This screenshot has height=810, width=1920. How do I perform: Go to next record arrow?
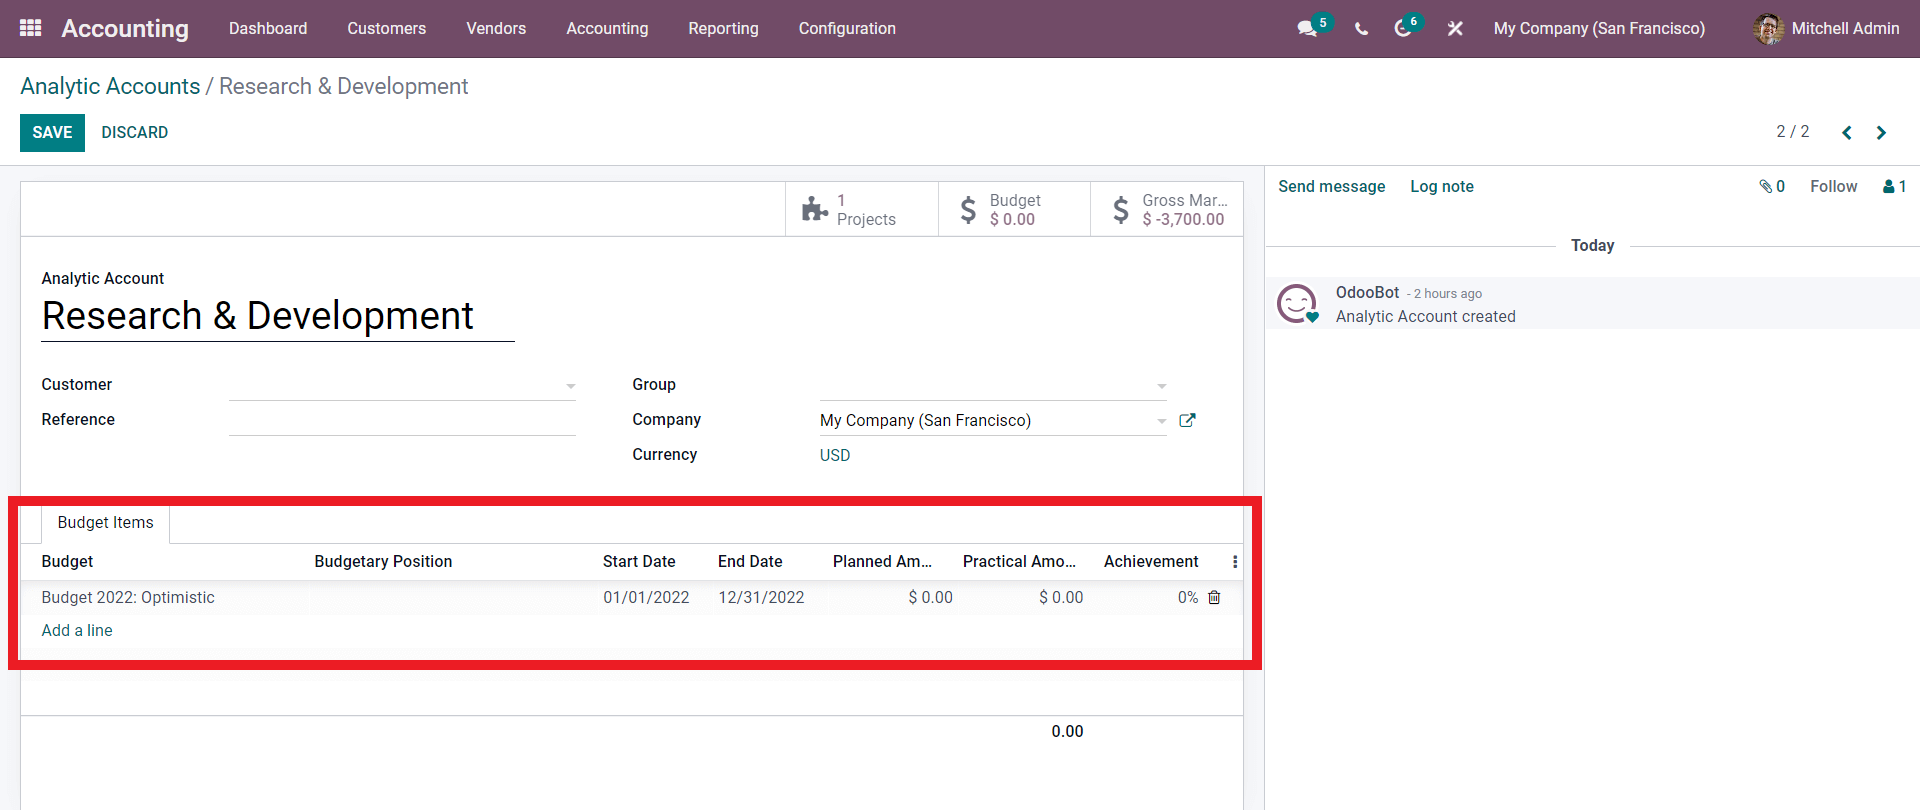tap(1881, 132)
